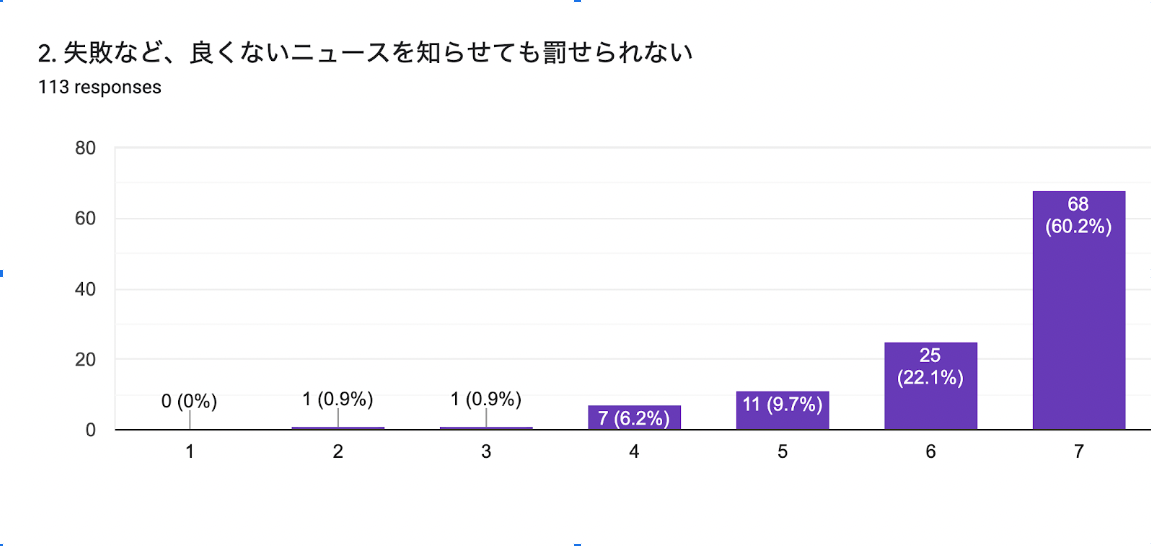Screen dimensions: 1151x546
Task: Select the bar labeled 25 (22.1%)
Action: [930, 386]
